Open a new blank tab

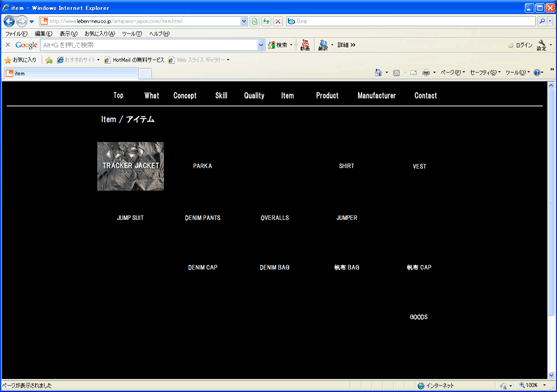pyautogui.click(x=145, y=74)
